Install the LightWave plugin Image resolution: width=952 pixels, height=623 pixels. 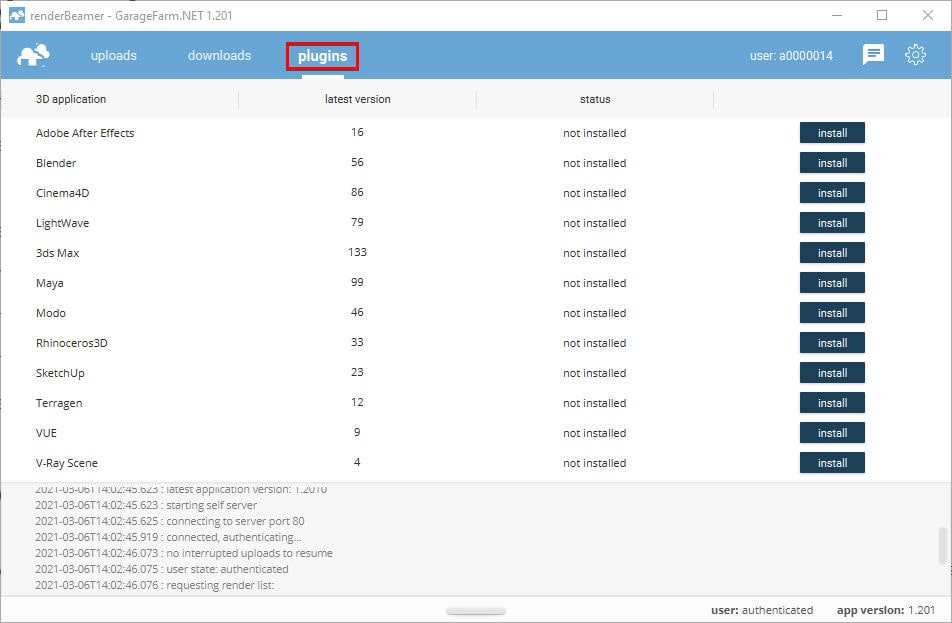(x=832, y=223)
